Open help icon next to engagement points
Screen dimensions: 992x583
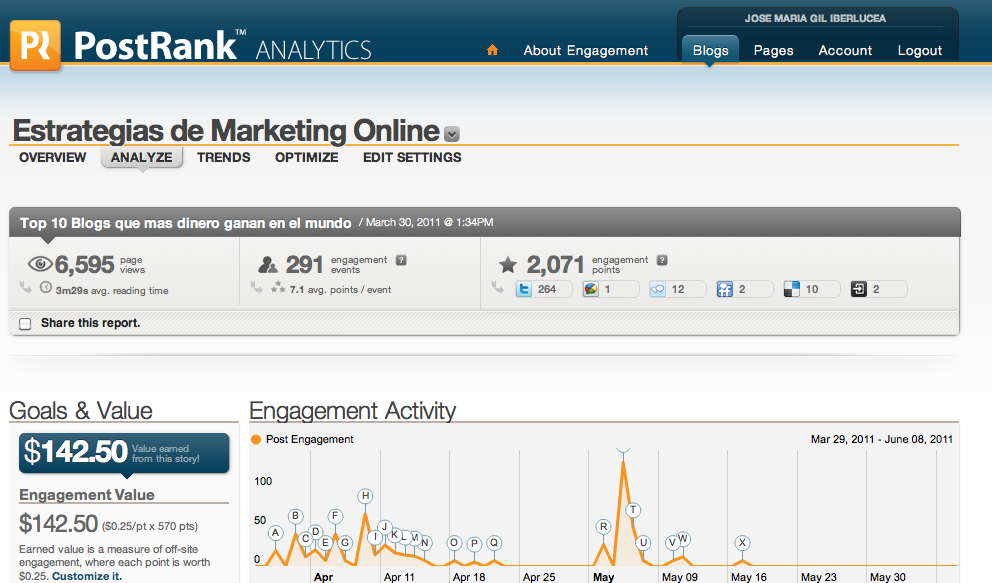[x=662, y=260]
